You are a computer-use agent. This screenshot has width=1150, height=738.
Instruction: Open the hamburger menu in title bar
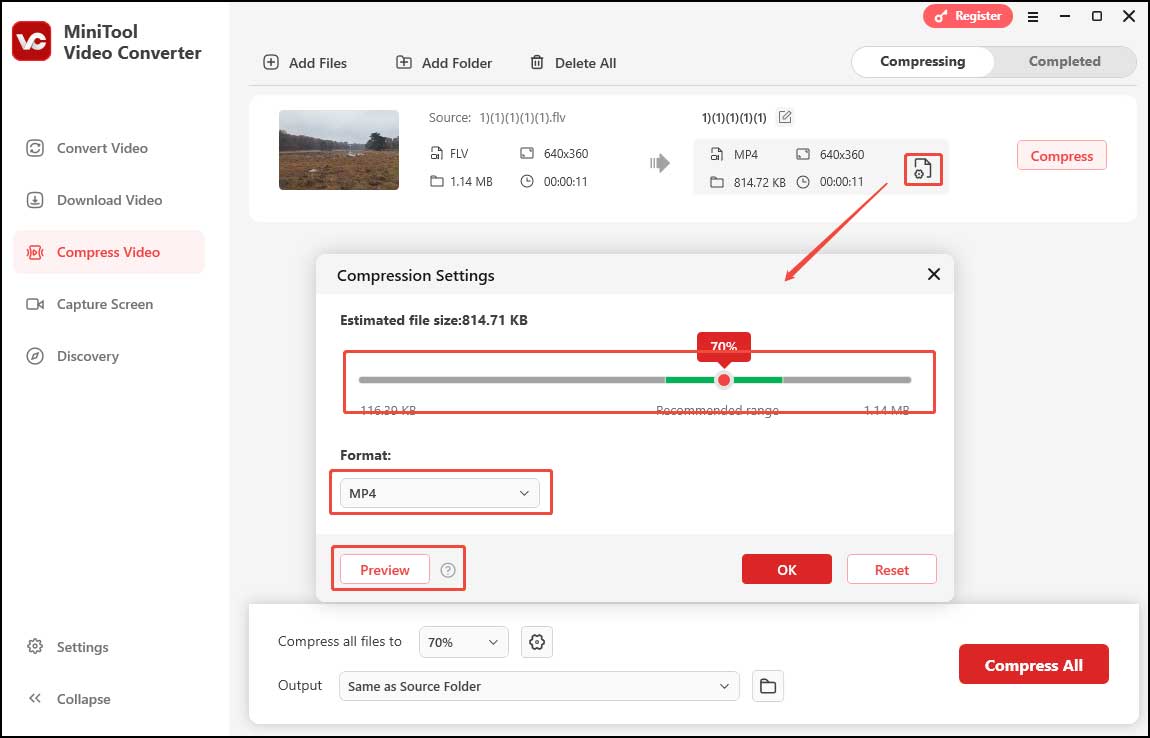point(1033,16)
